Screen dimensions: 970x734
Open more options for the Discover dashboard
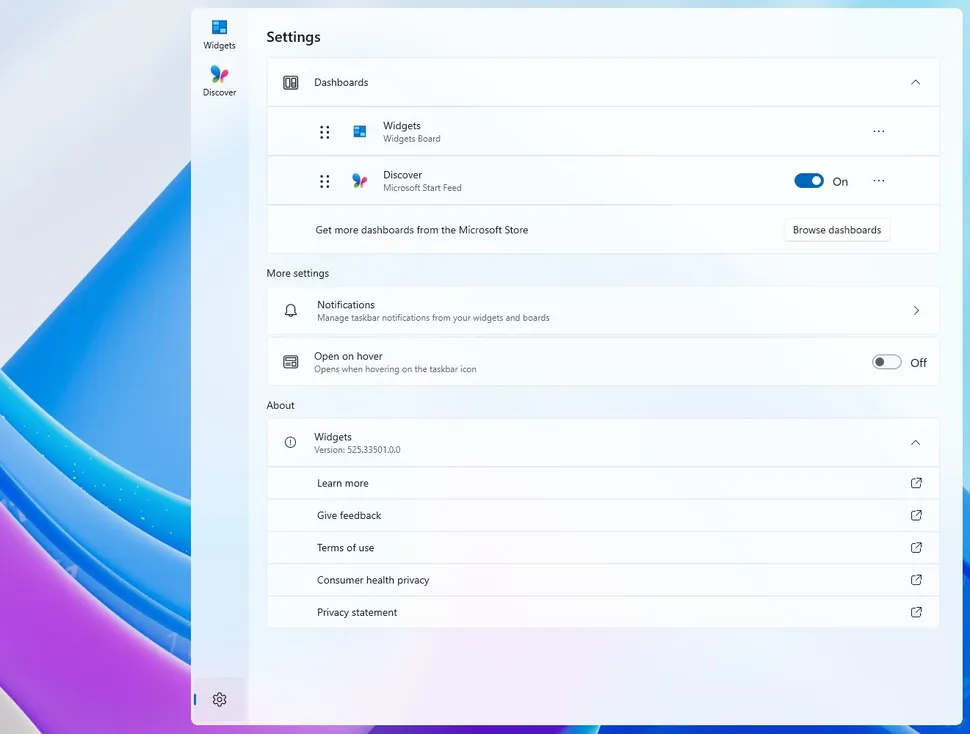[878, 181]
